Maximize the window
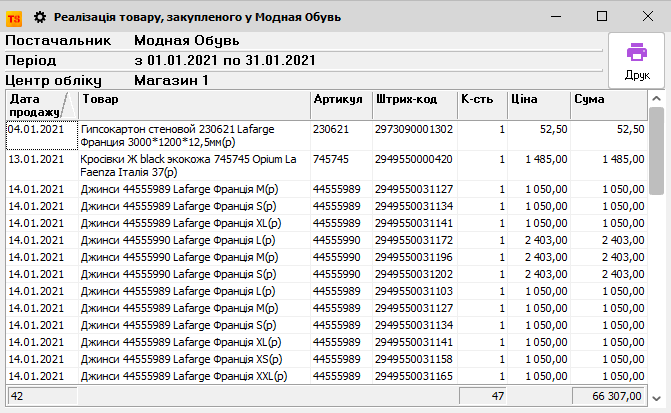The width and height of the screenshot is (671, 413). coord(602,16)
